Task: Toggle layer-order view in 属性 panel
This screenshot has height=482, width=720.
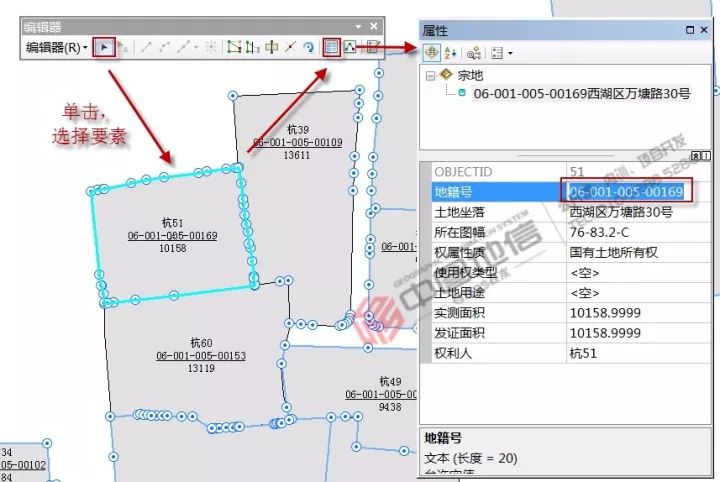Action: (431, 53)
